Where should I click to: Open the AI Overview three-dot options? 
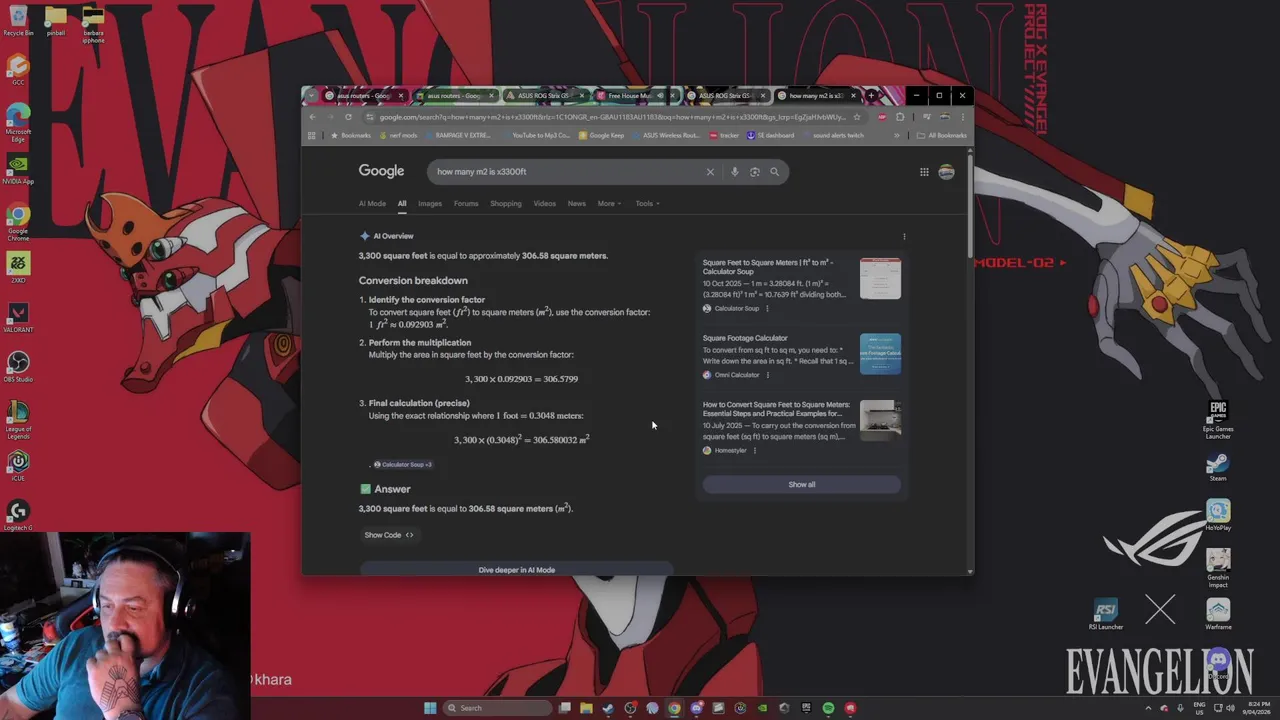click(x=904, y=237)
